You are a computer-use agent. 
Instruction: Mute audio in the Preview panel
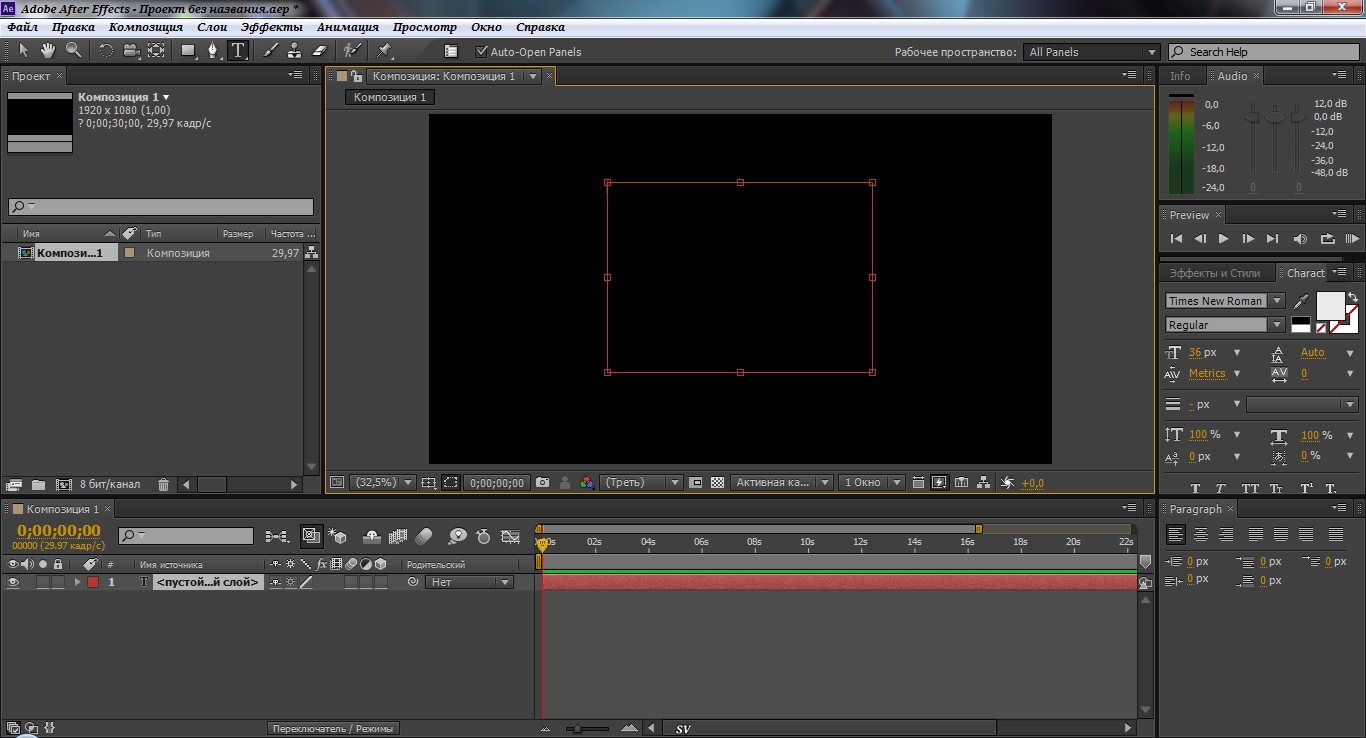coord(1300,239)
